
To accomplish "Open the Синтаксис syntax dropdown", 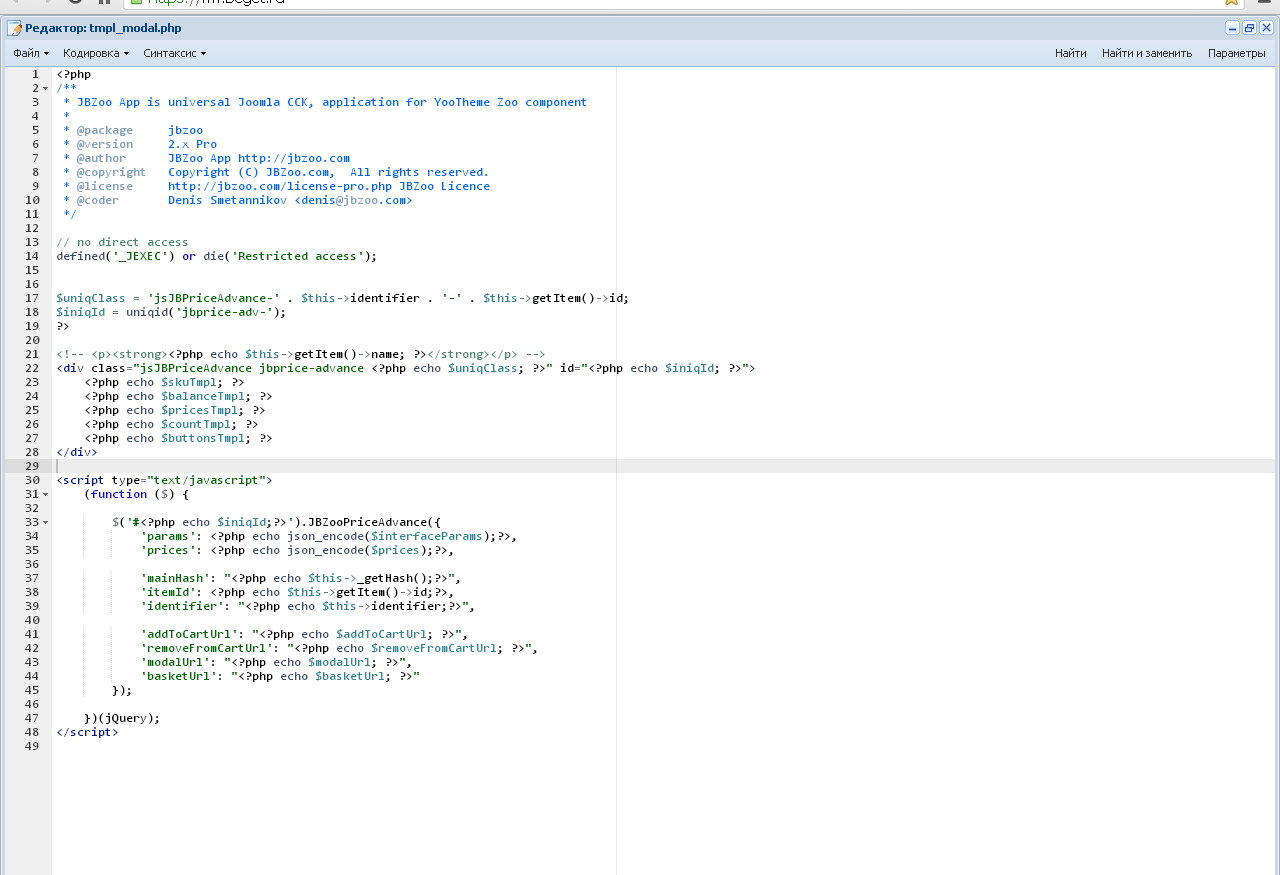I will pyautogui.click(x=174, y=53).
